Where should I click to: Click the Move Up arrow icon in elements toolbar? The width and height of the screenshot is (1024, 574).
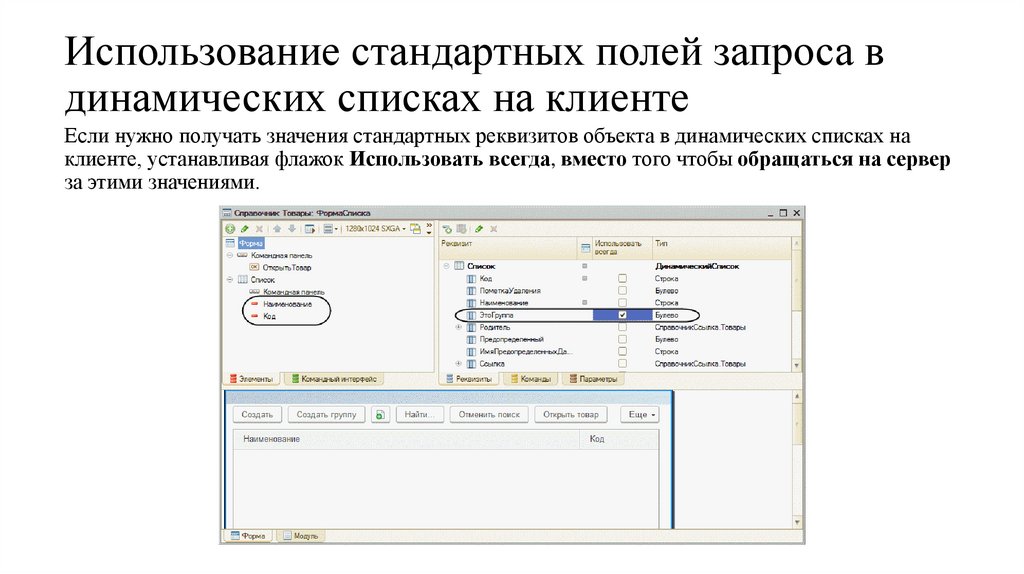277,229
